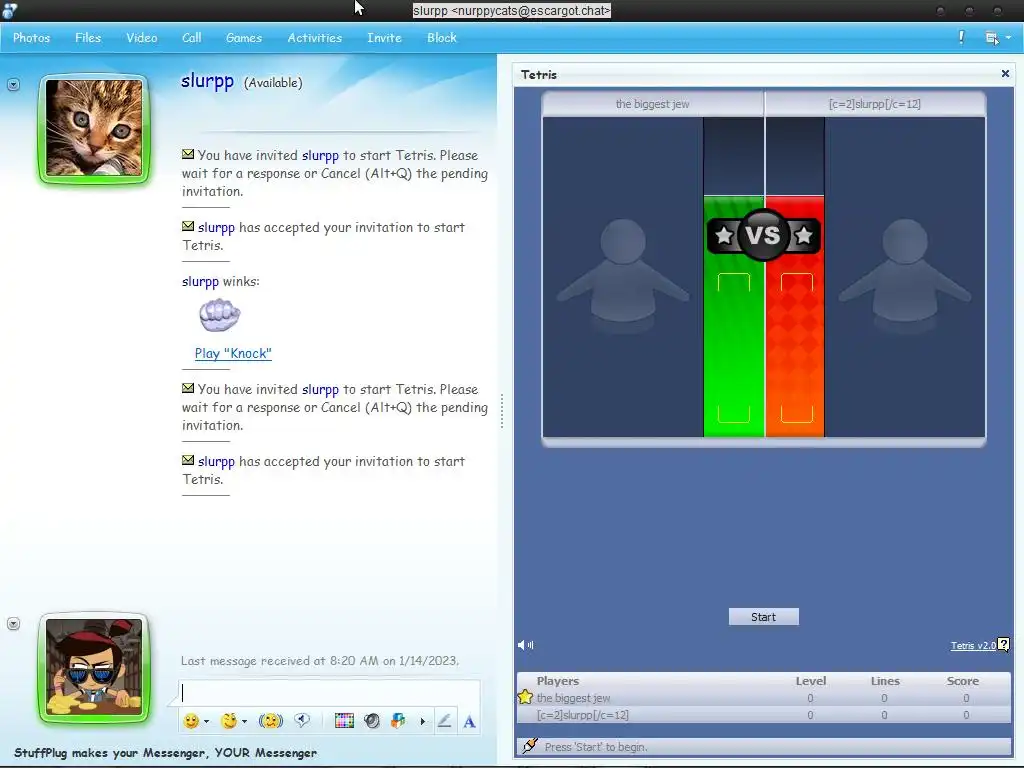Viewport: 1024px width, 768px height.
Task: Click the '(Available)' status text
Action: (x=273, y=83)
